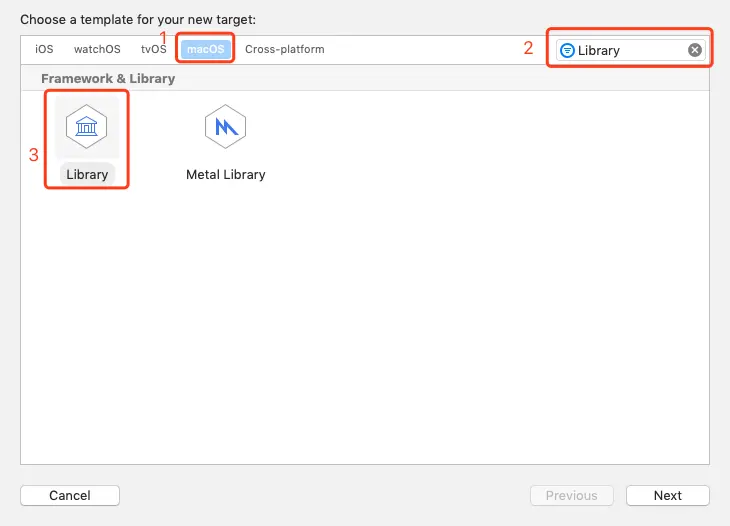The height and width of the screenshot is (526, 730).
Task: Clear the search text with the X button
Action: (x=695, y=50)
